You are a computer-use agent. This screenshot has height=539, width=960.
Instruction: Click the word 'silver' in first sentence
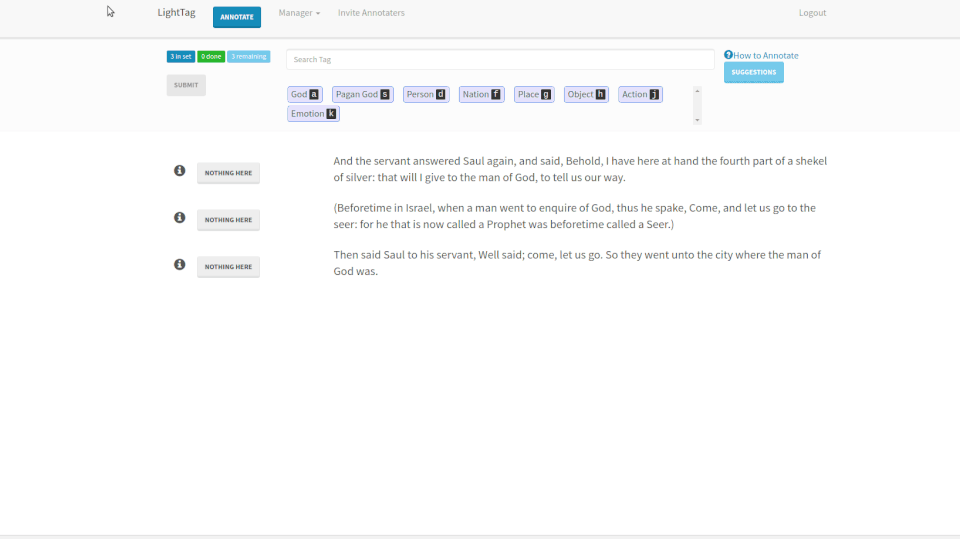point(361,178)
